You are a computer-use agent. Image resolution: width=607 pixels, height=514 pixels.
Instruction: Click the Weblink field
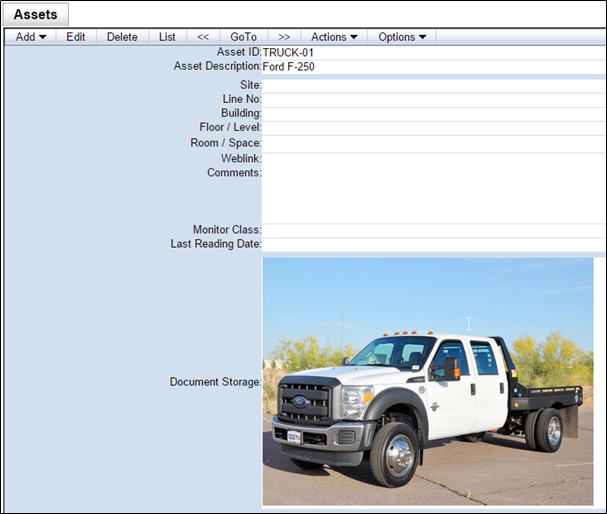click(433, 159)
